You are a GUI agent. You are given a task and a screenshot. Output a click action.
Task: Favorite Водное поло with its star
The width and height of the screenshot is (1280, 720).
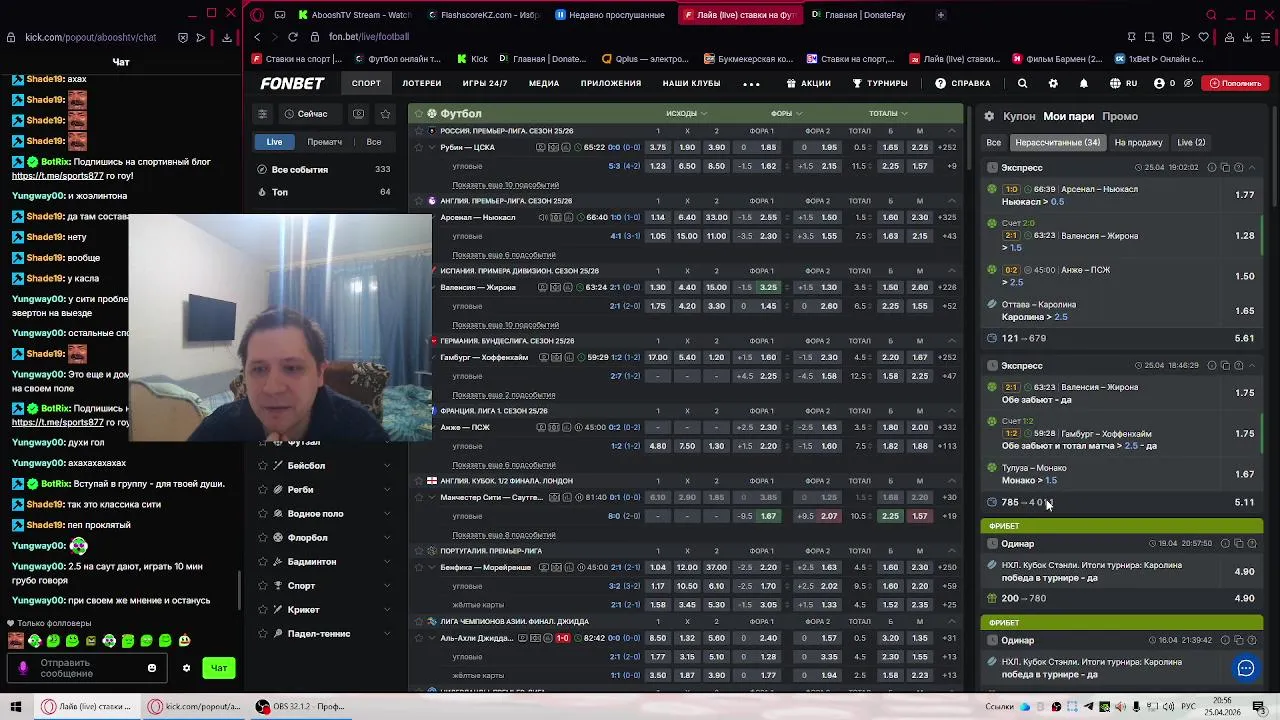click(263, 514)
